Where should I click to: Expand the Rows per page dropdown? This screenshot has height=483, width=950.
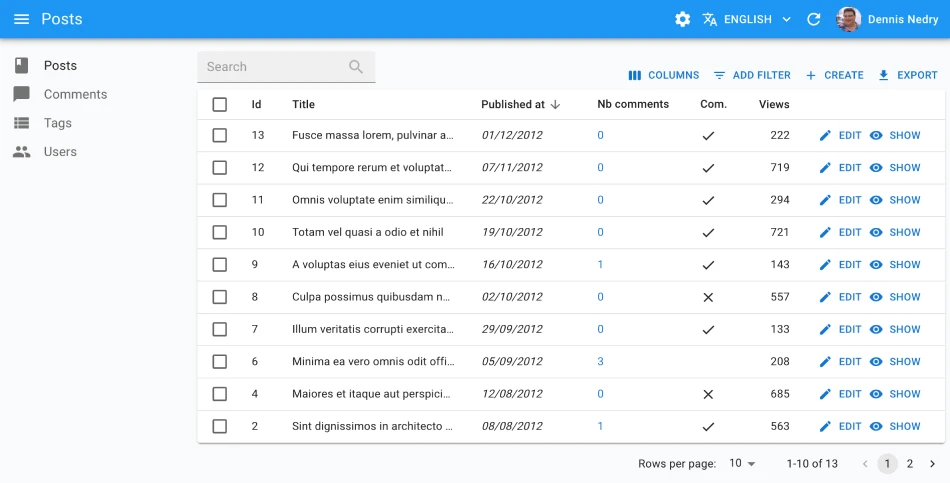pyautogui.click(x=742, y=464)
